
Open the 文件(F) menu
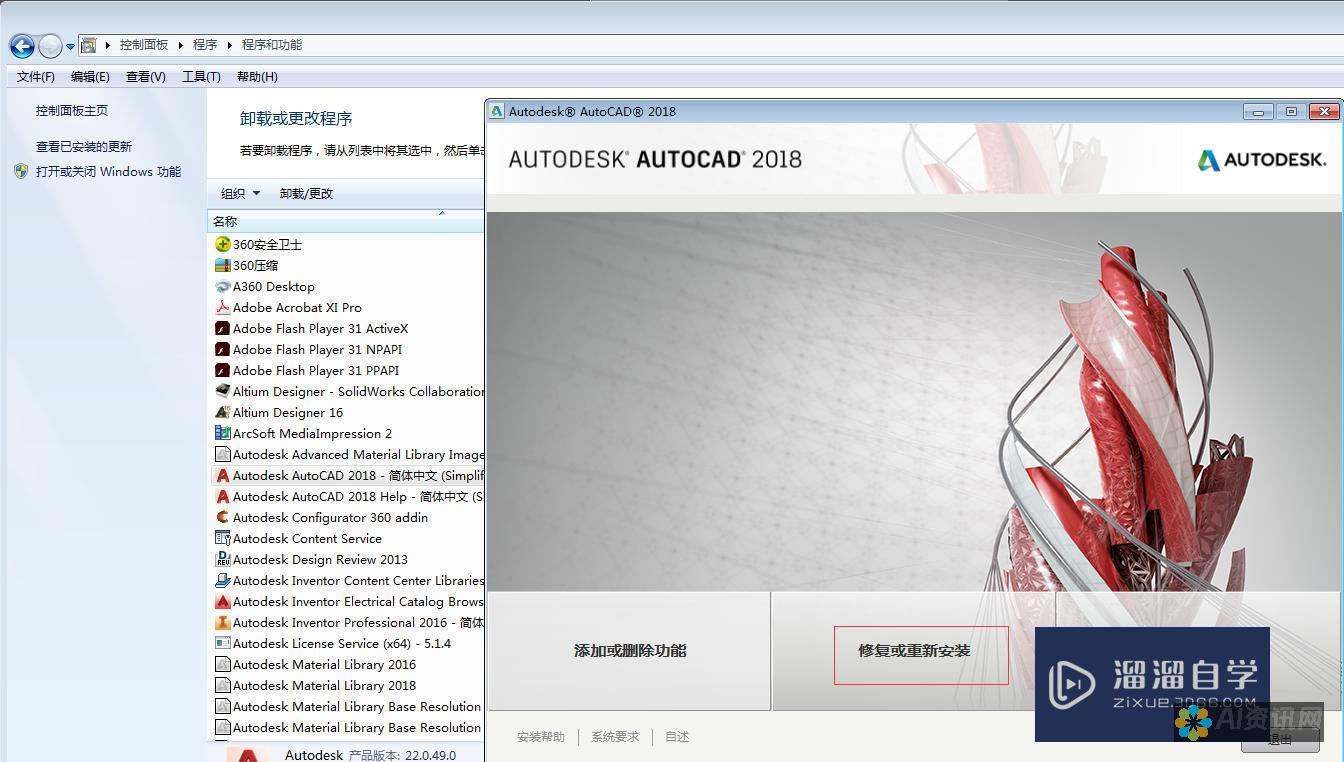pos(36,76)
